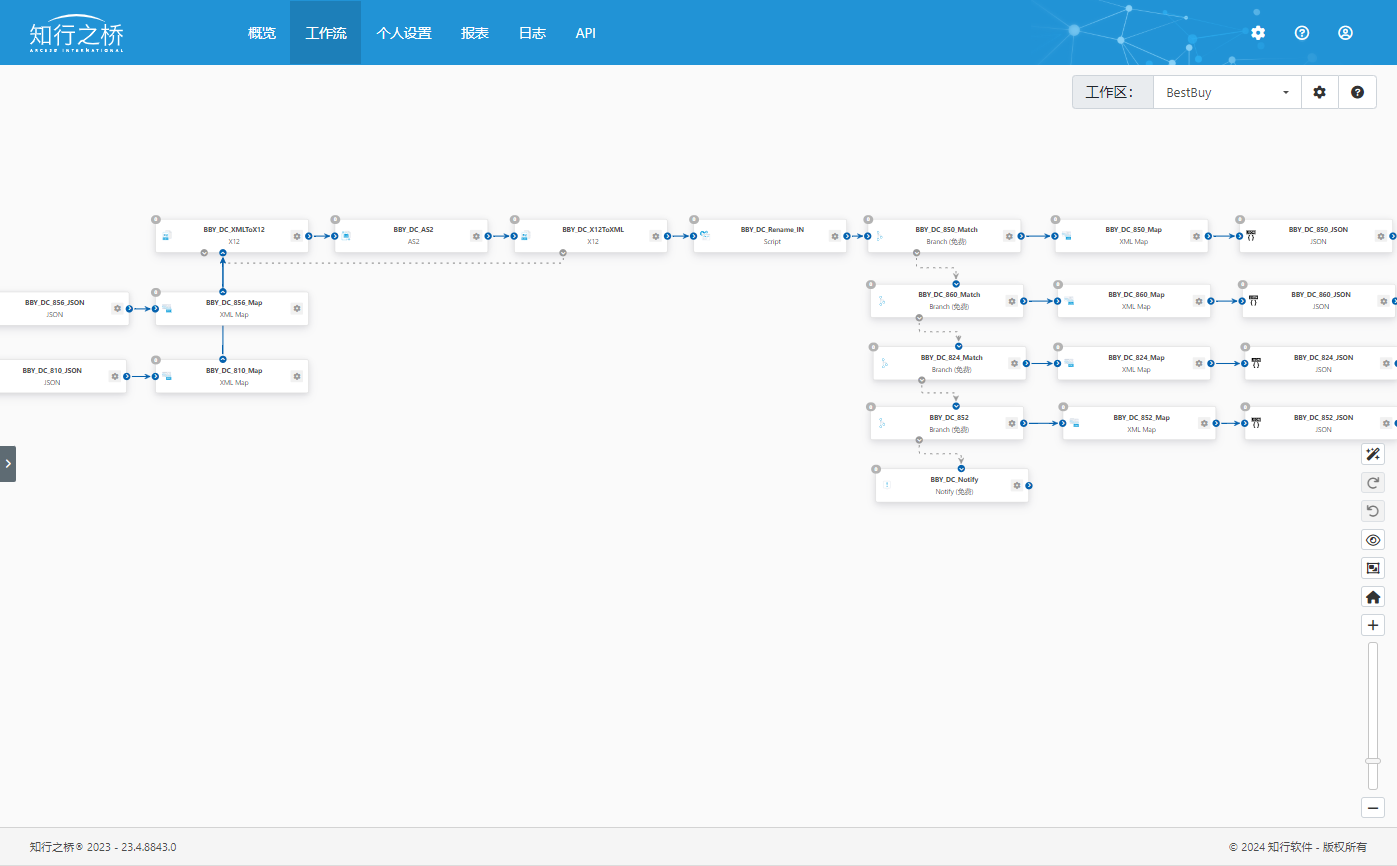Toggle the eye visibility button

1373,540
